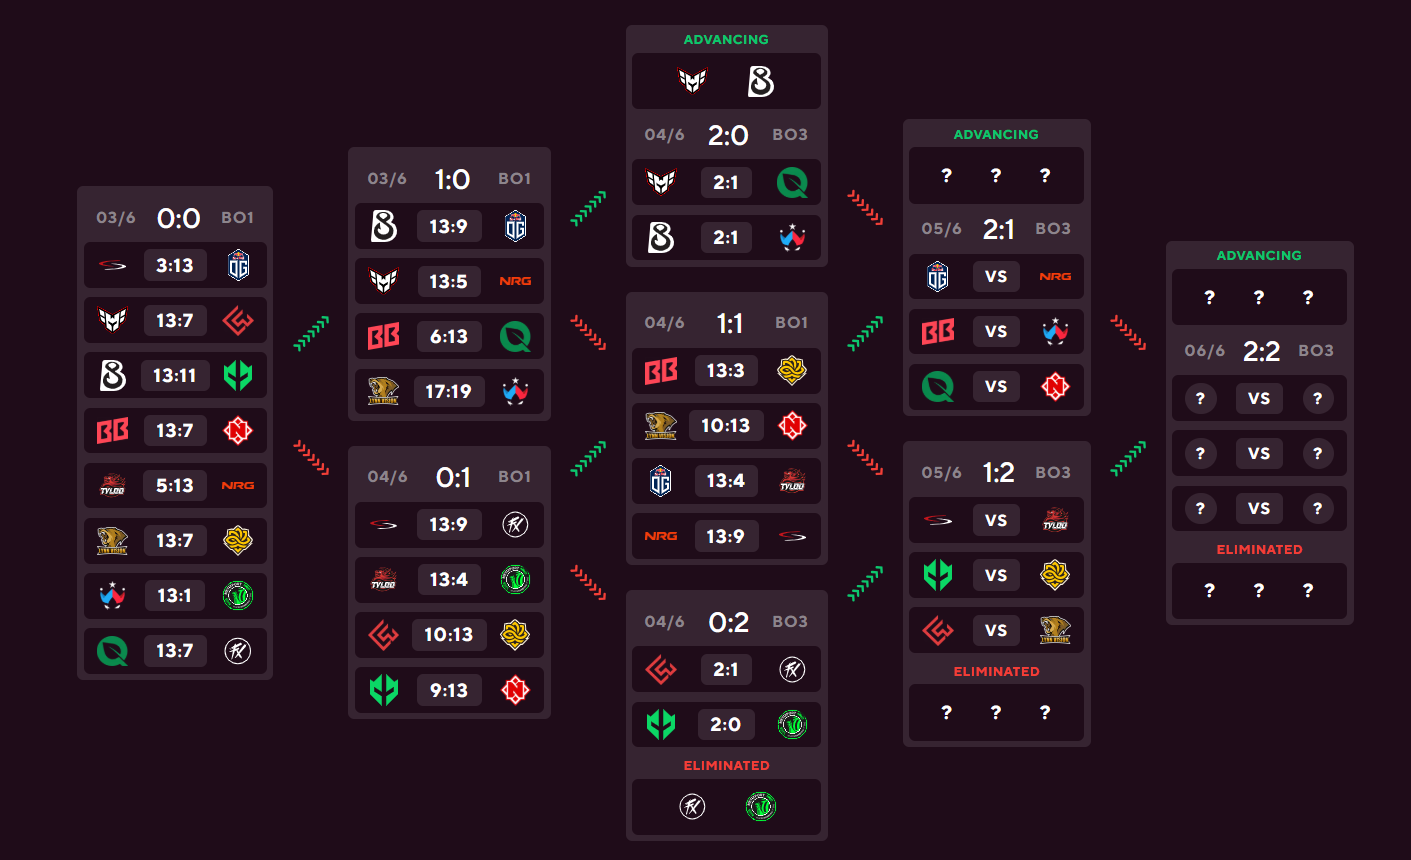Select the Heroic logo in the opening 0:0 round
The image size is (1411, 860).
click(x=112, y=320)
